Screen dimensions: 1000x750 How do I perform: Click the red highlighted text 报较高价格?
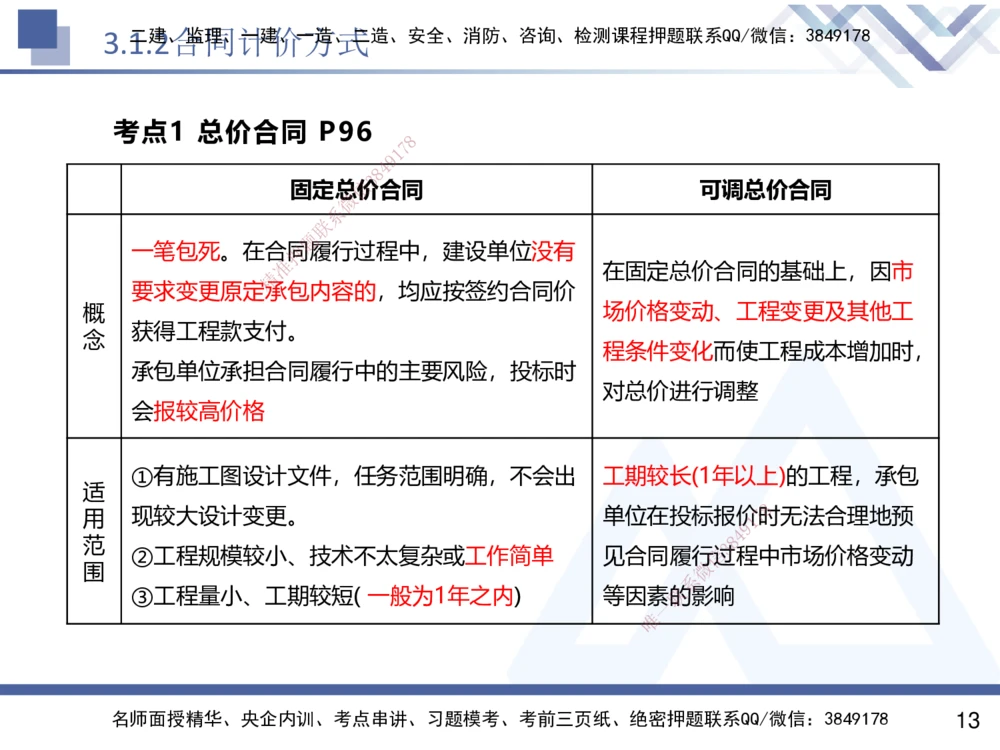pos(211,410)
